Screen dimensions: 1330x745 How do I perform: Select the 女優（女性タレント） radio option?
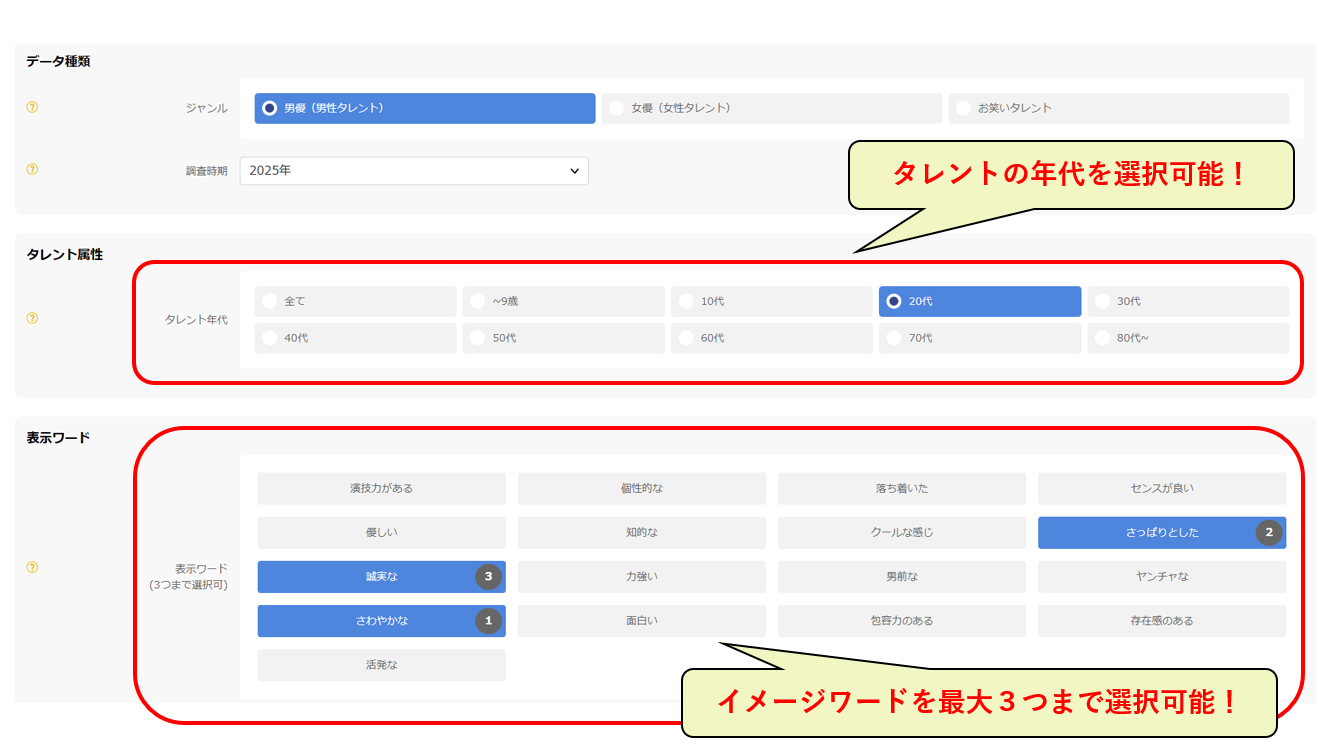[x=771, y=108]
